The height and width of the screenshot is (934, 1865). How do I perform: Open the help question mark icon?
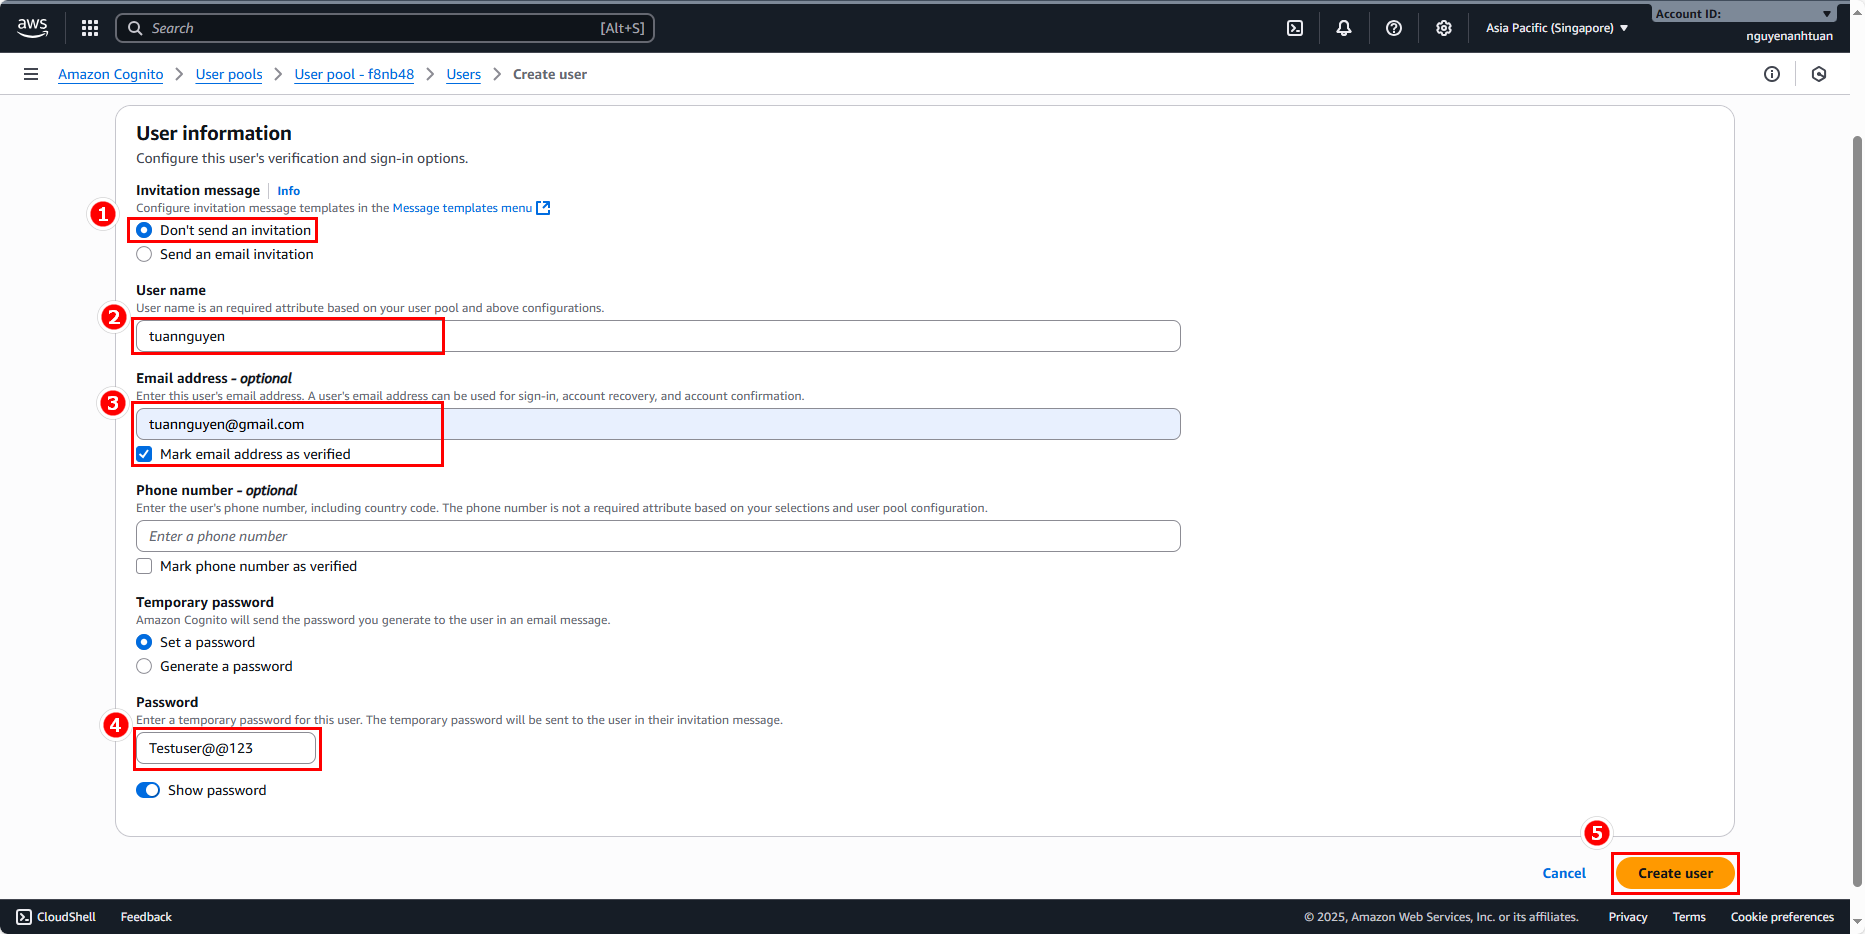coord(1394,28)
